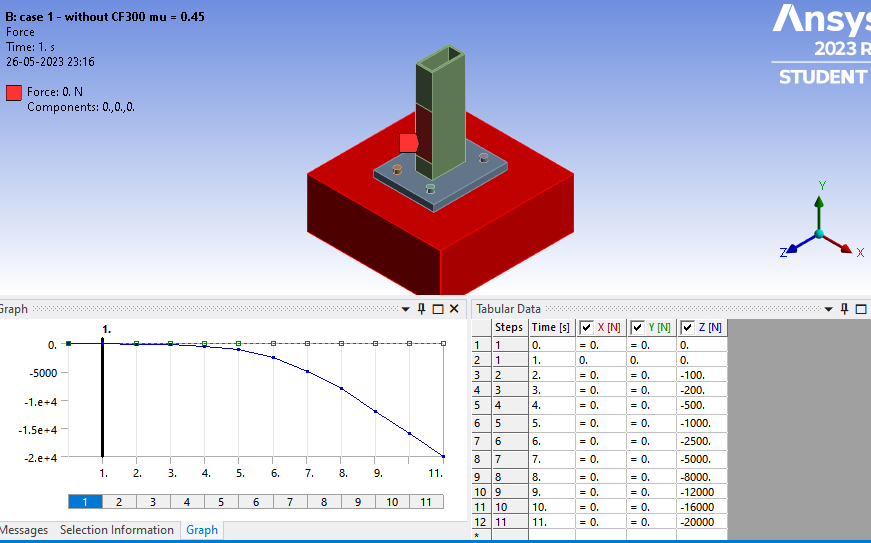Screen dimensions: 871x543
Task: Select step 1 in the step bar
Action: click(85, 502)
